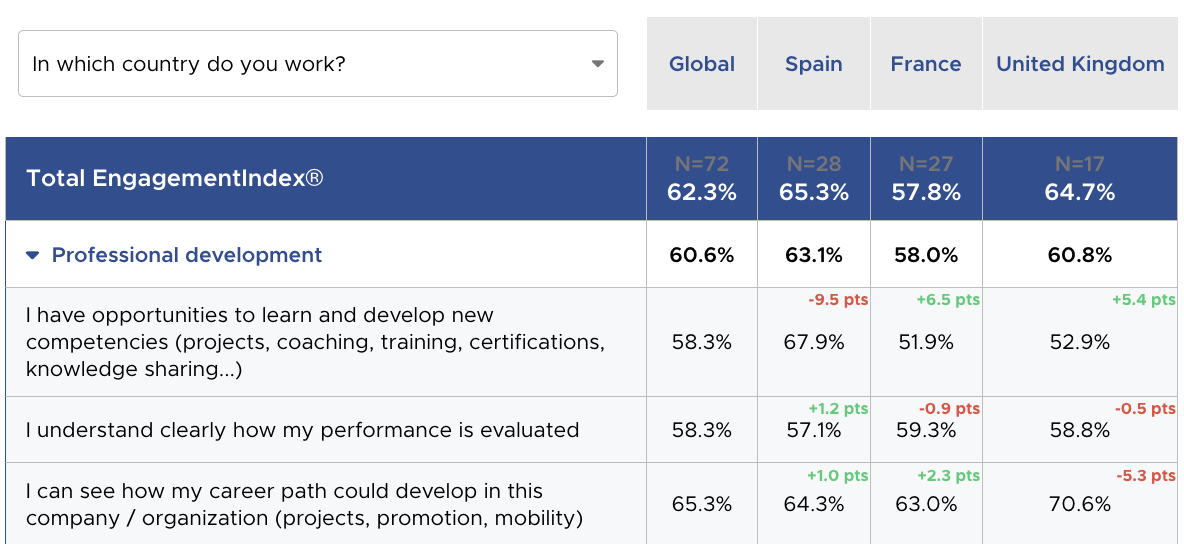Click France total engagement score 57.8%

(x=926, y=192)
